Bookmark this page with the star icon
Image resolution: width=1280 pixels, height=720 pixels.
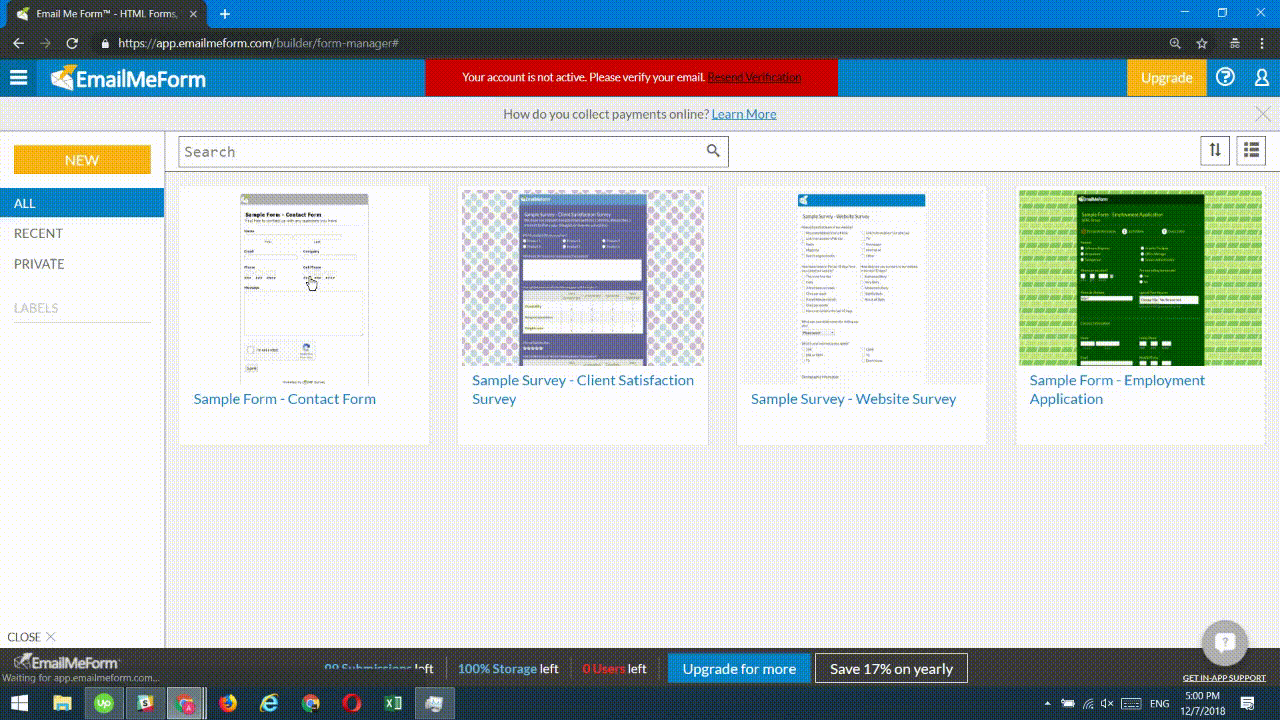point(1202,43)
